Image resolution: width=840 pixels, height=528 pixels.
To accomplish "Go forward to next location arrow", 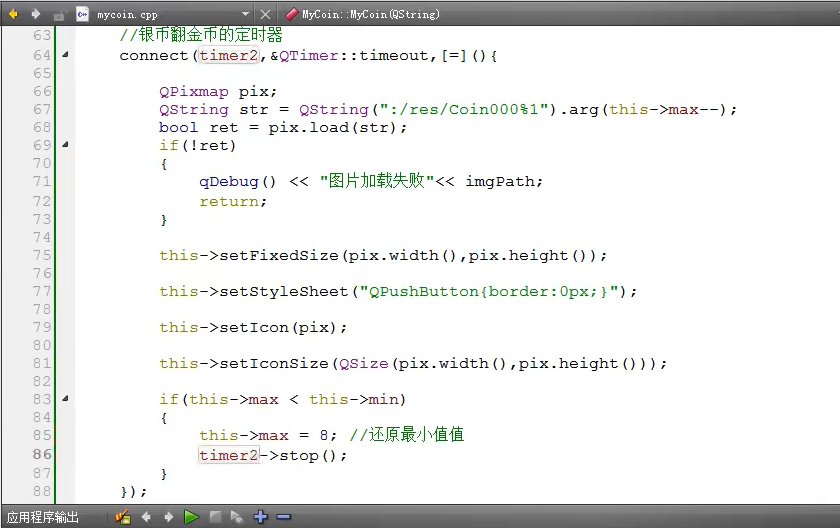I will click(36, 14).
